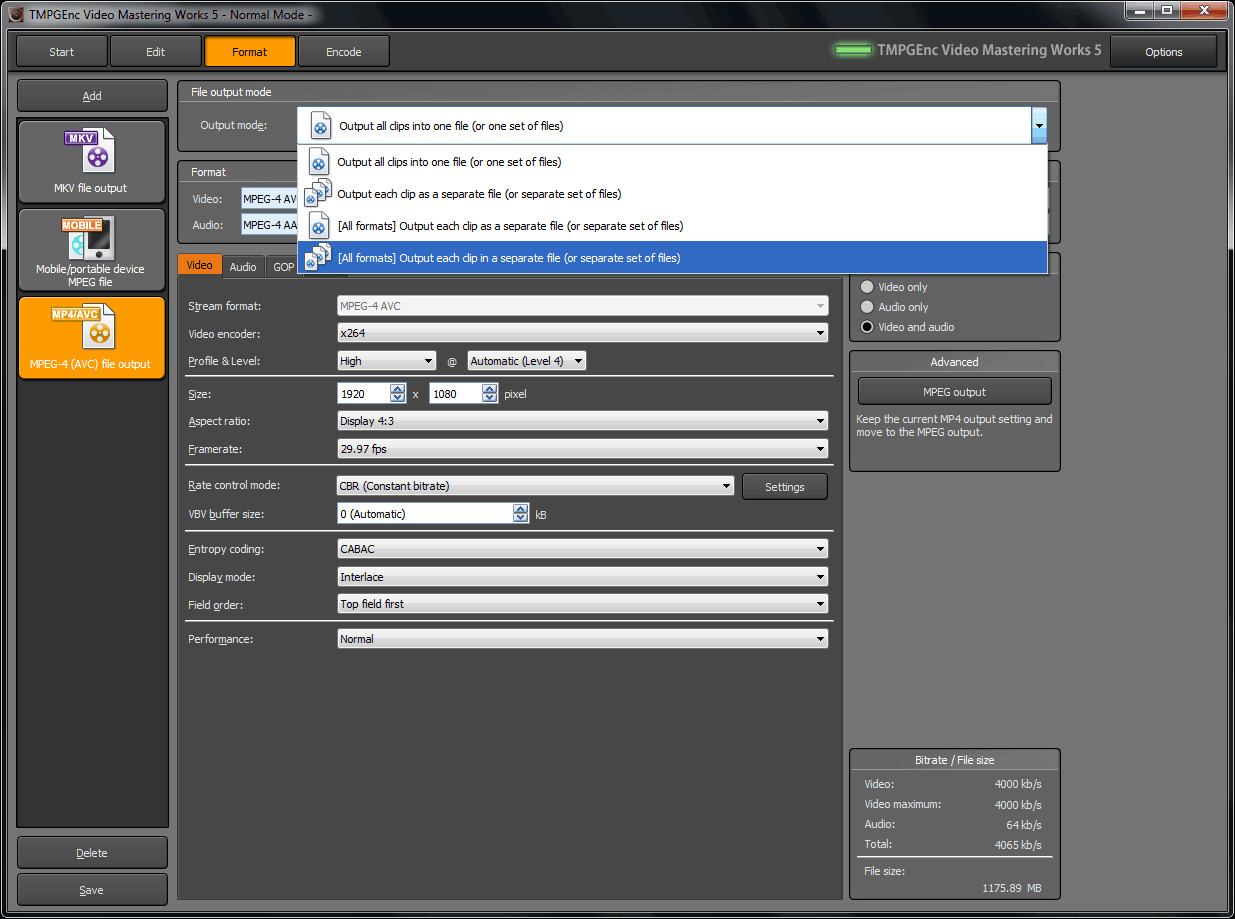This screenshot has height=919, width=1235.
Task: Switch to the Audio tab
Action: tap(242, 265)
